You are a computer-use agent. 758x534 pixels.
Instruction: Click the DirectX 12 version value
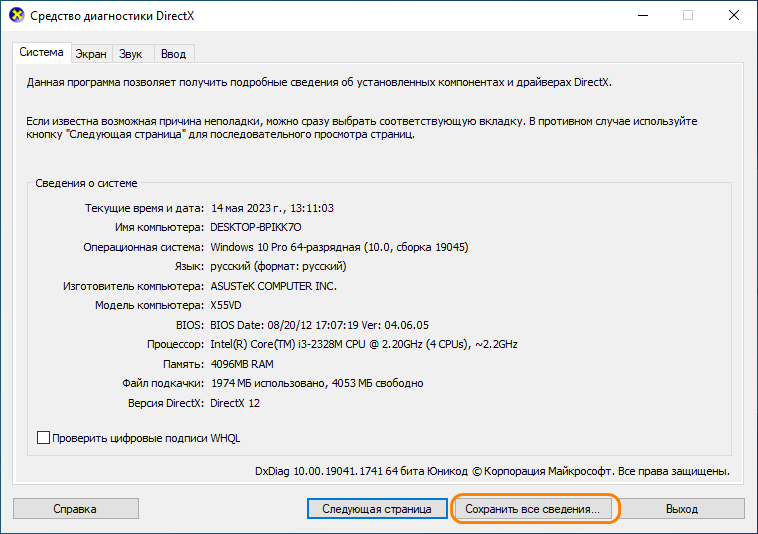[235, 403]
